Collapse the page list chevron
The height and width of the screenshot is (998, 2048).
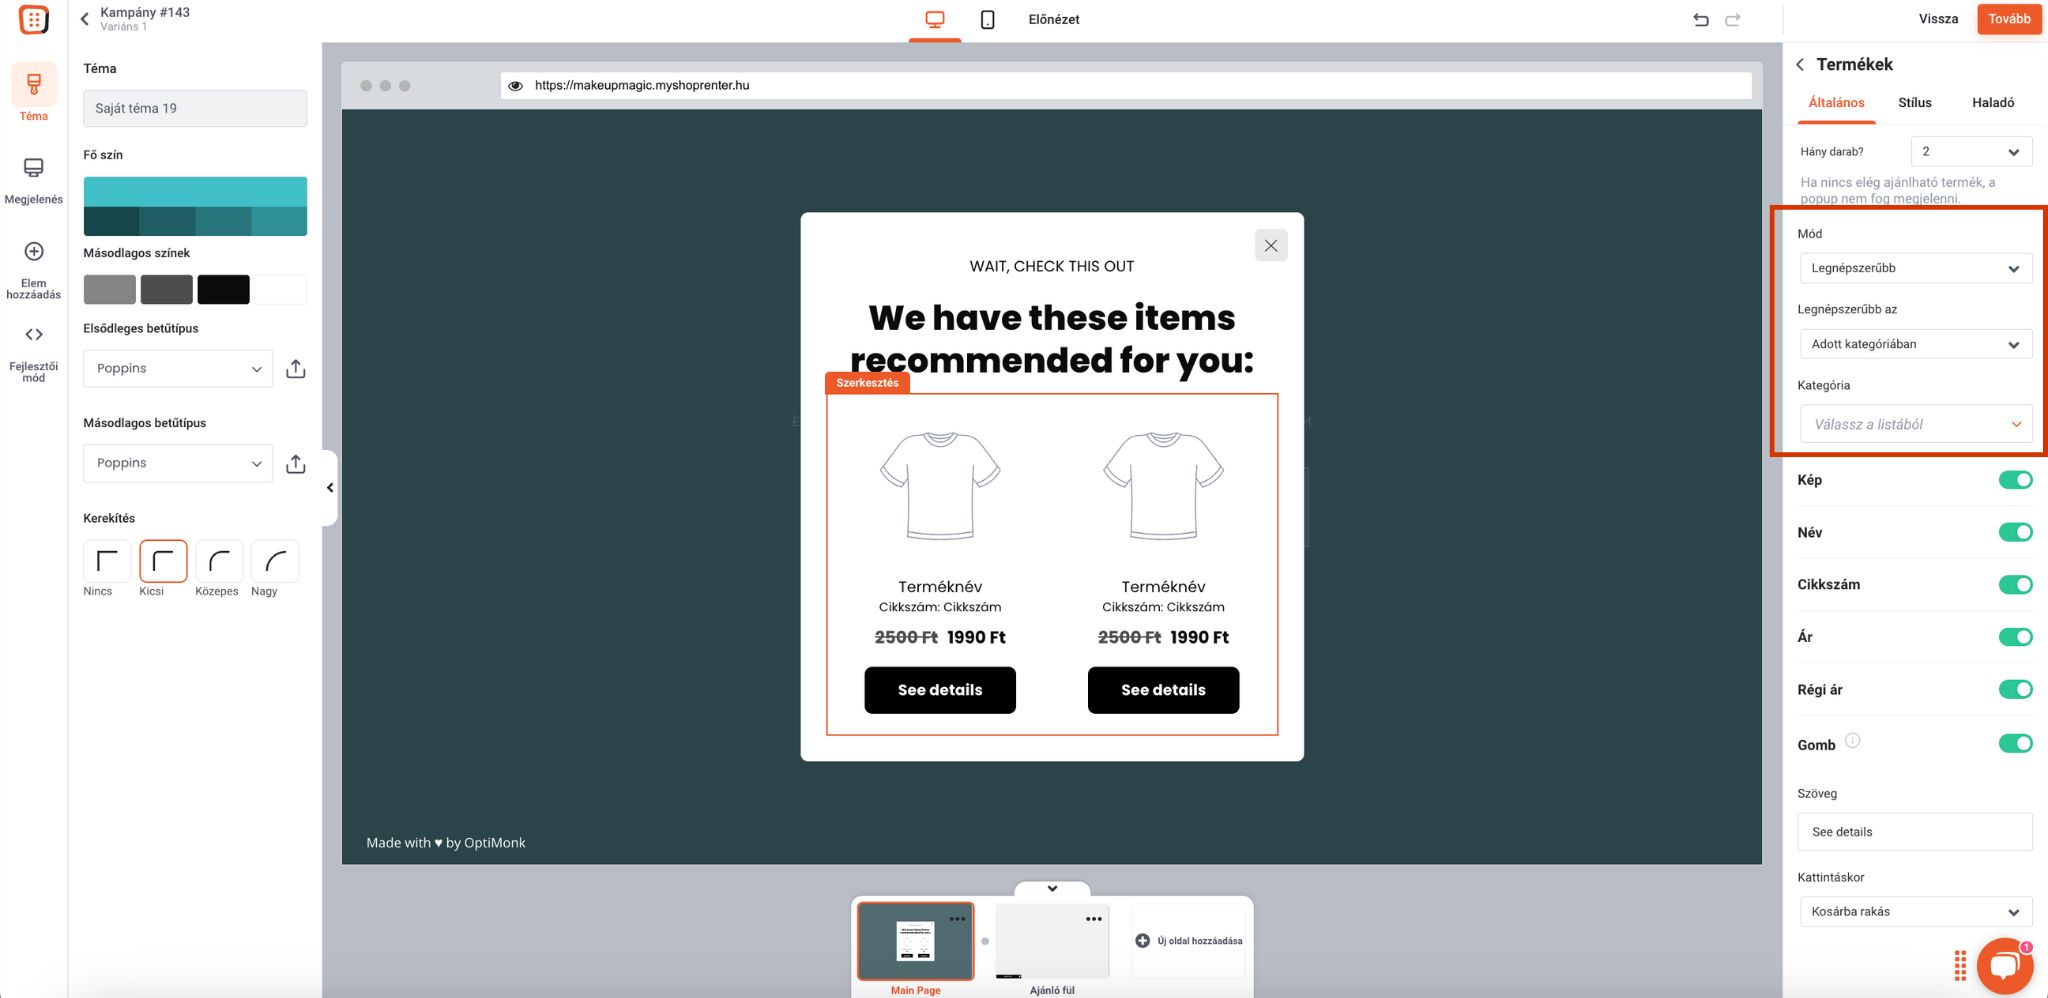coord(1052,888)
